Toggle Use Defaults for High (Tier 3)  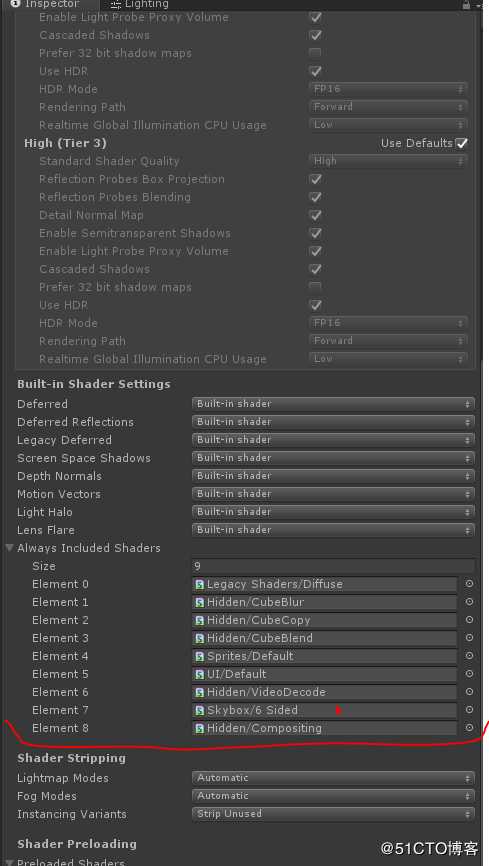coord(462,143)
